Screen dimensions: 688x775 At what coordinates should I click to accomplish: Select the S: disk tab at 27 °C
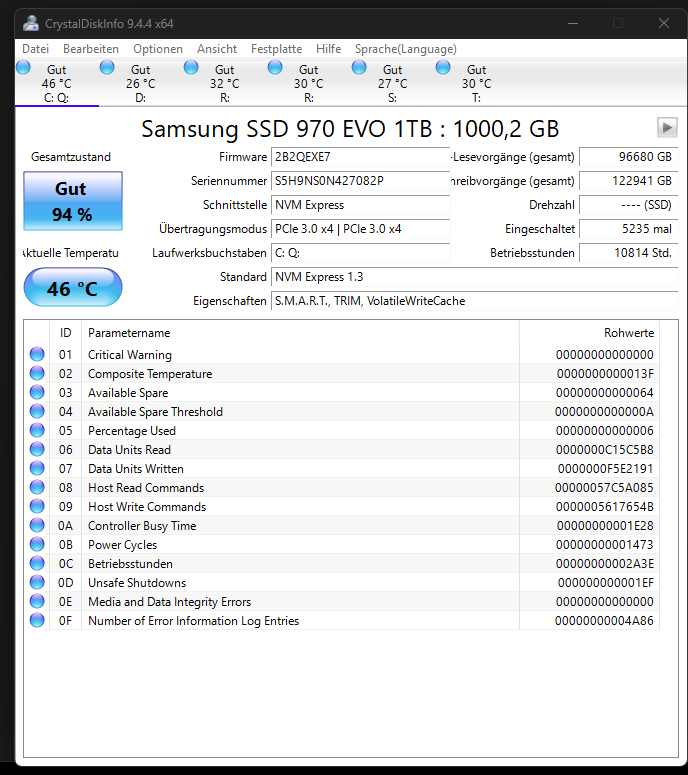coord(392,83)
